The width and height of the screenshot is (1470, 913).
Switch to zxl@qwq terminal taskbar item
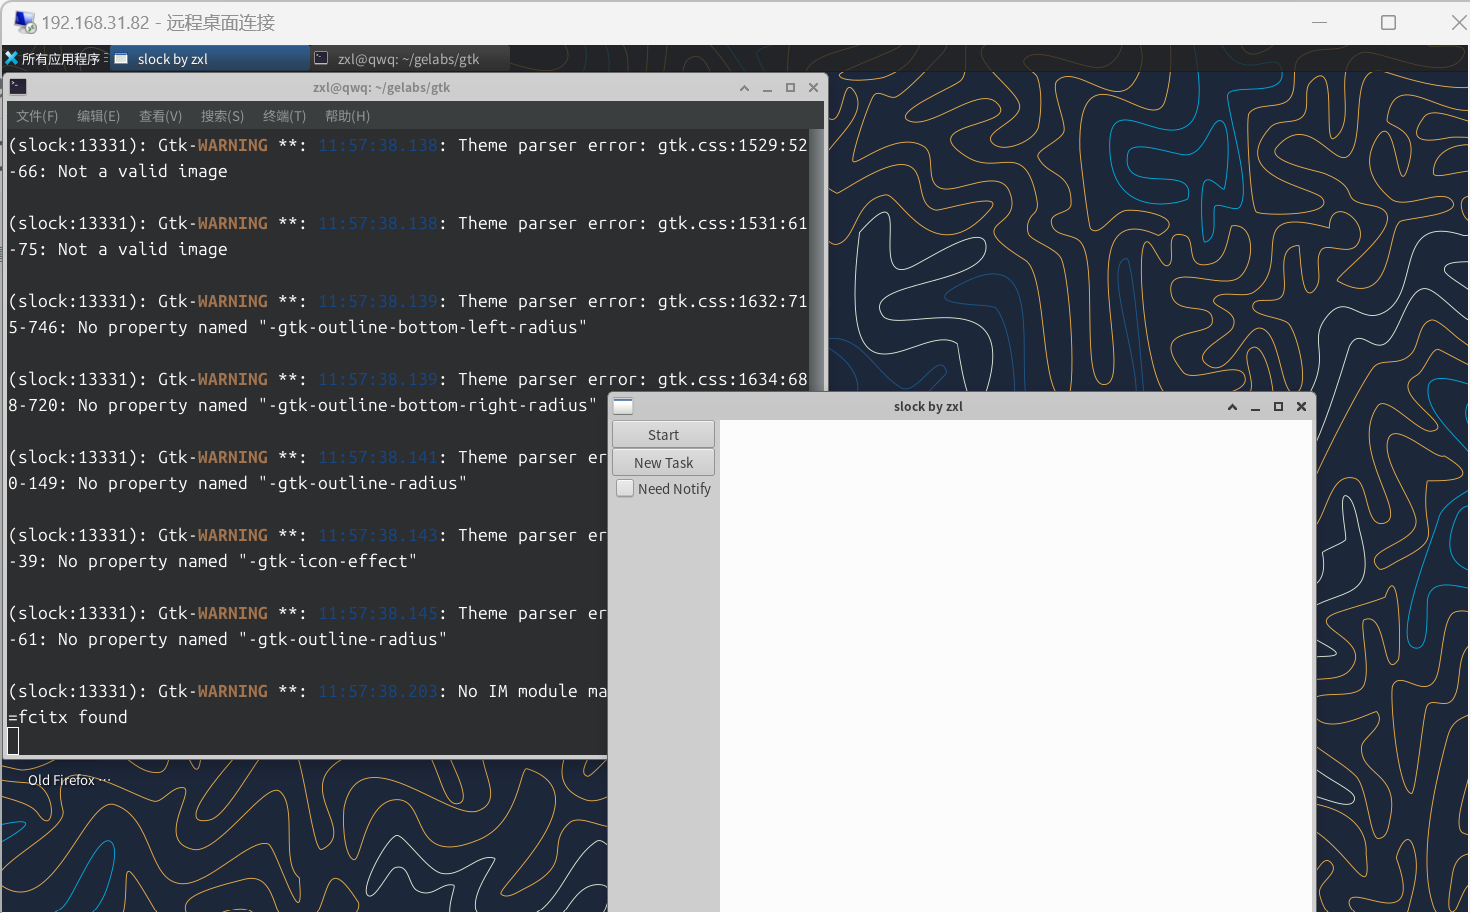point(410,59)
